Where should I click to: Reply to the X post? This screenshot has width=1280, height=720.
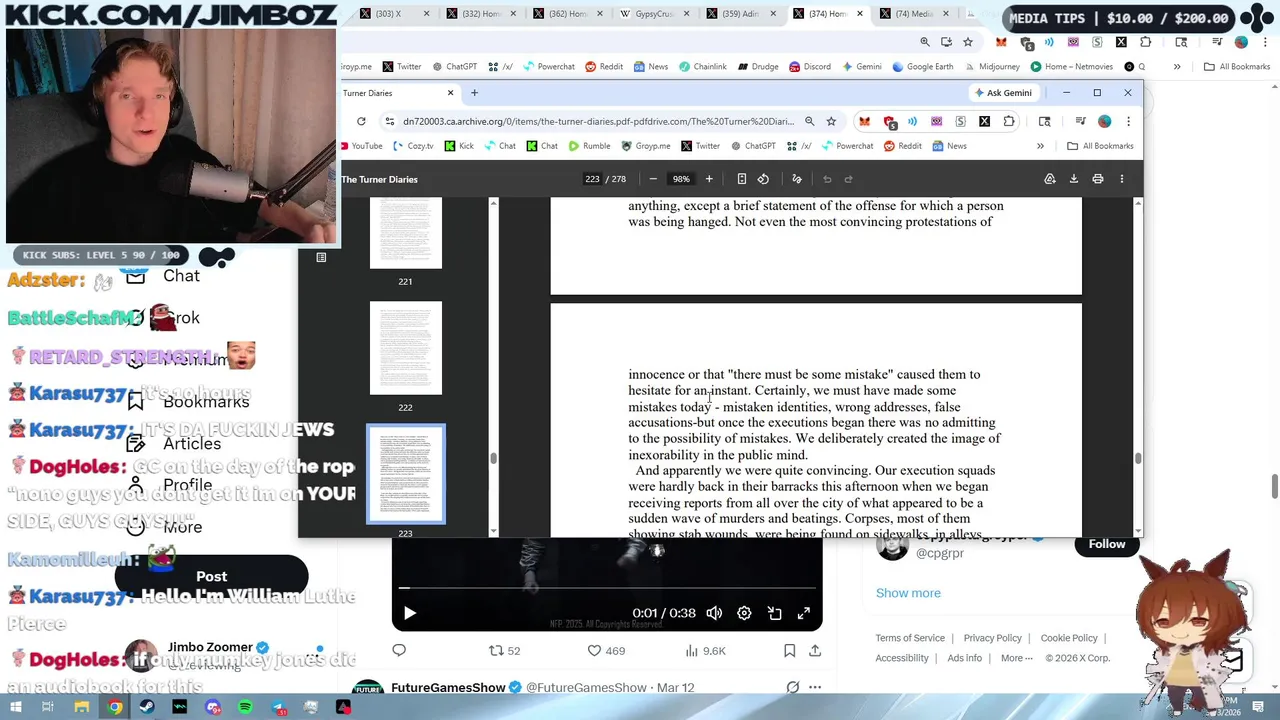[x=399, y=651]
